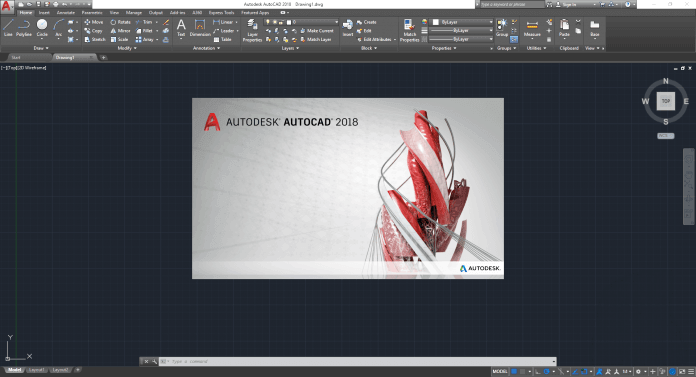Select the Arc tool
The image size is (696, 377).
[59, 28]
